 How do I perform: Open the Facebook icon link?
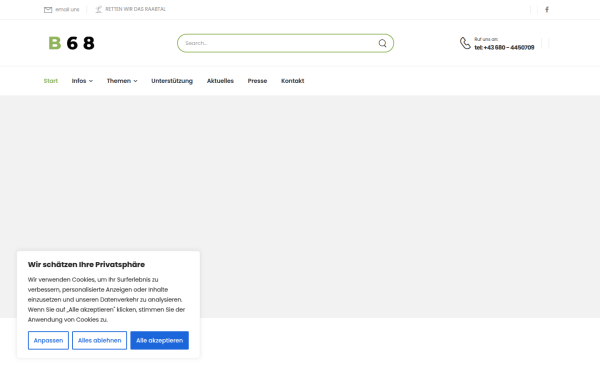click(547, 10)
